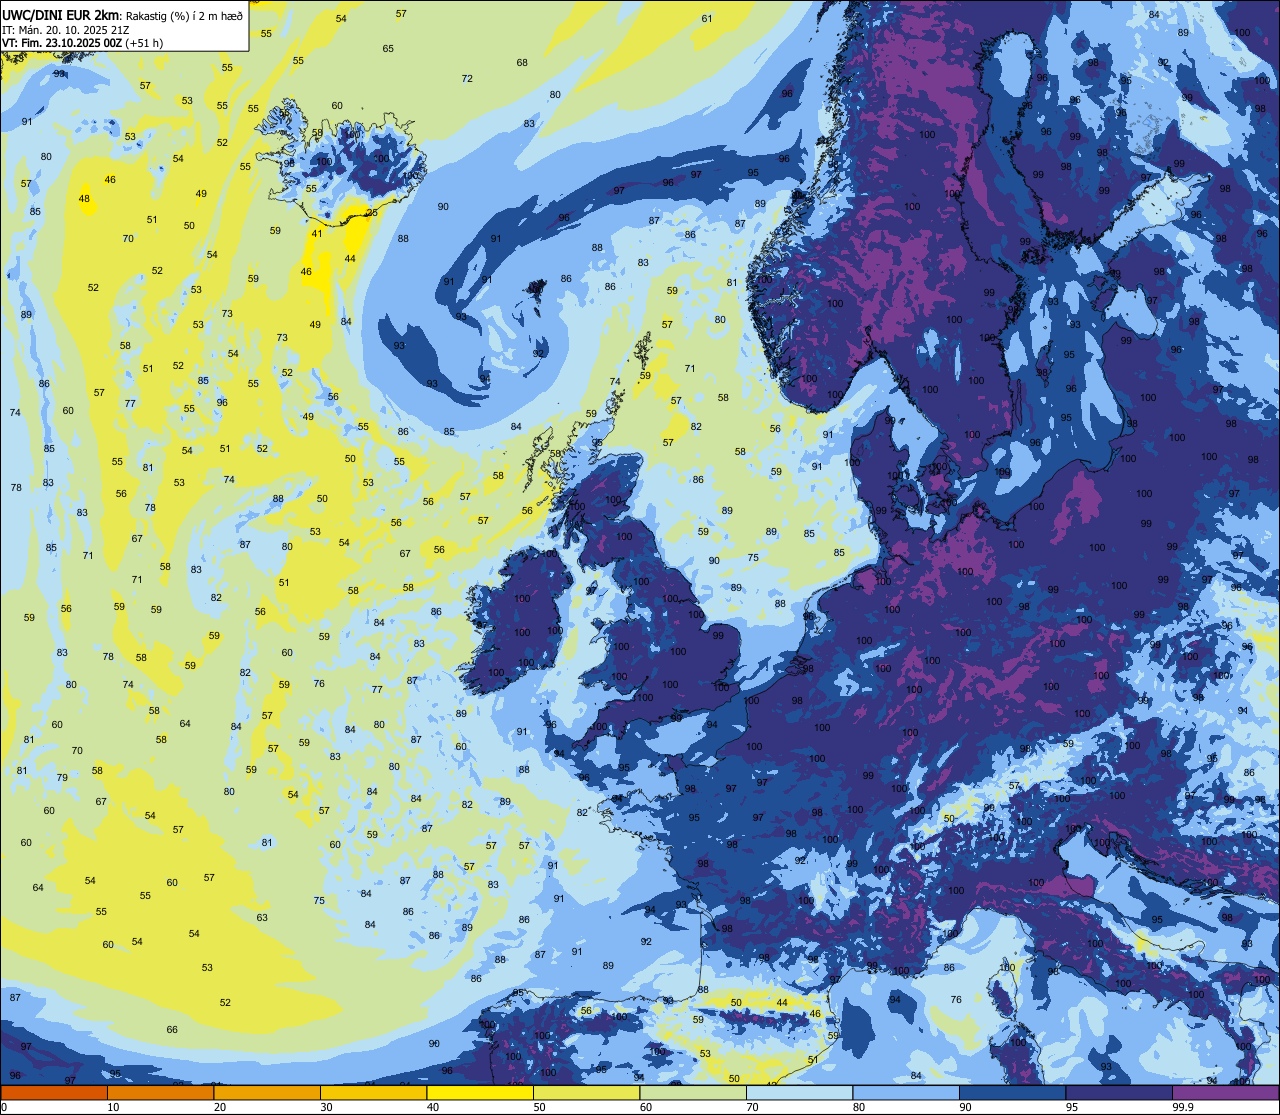Click the 'IT: Mán. 20. 10. 2025 21Z' line
The width and height of the screenshot is (1280, 1115).
tap(66, 29)
